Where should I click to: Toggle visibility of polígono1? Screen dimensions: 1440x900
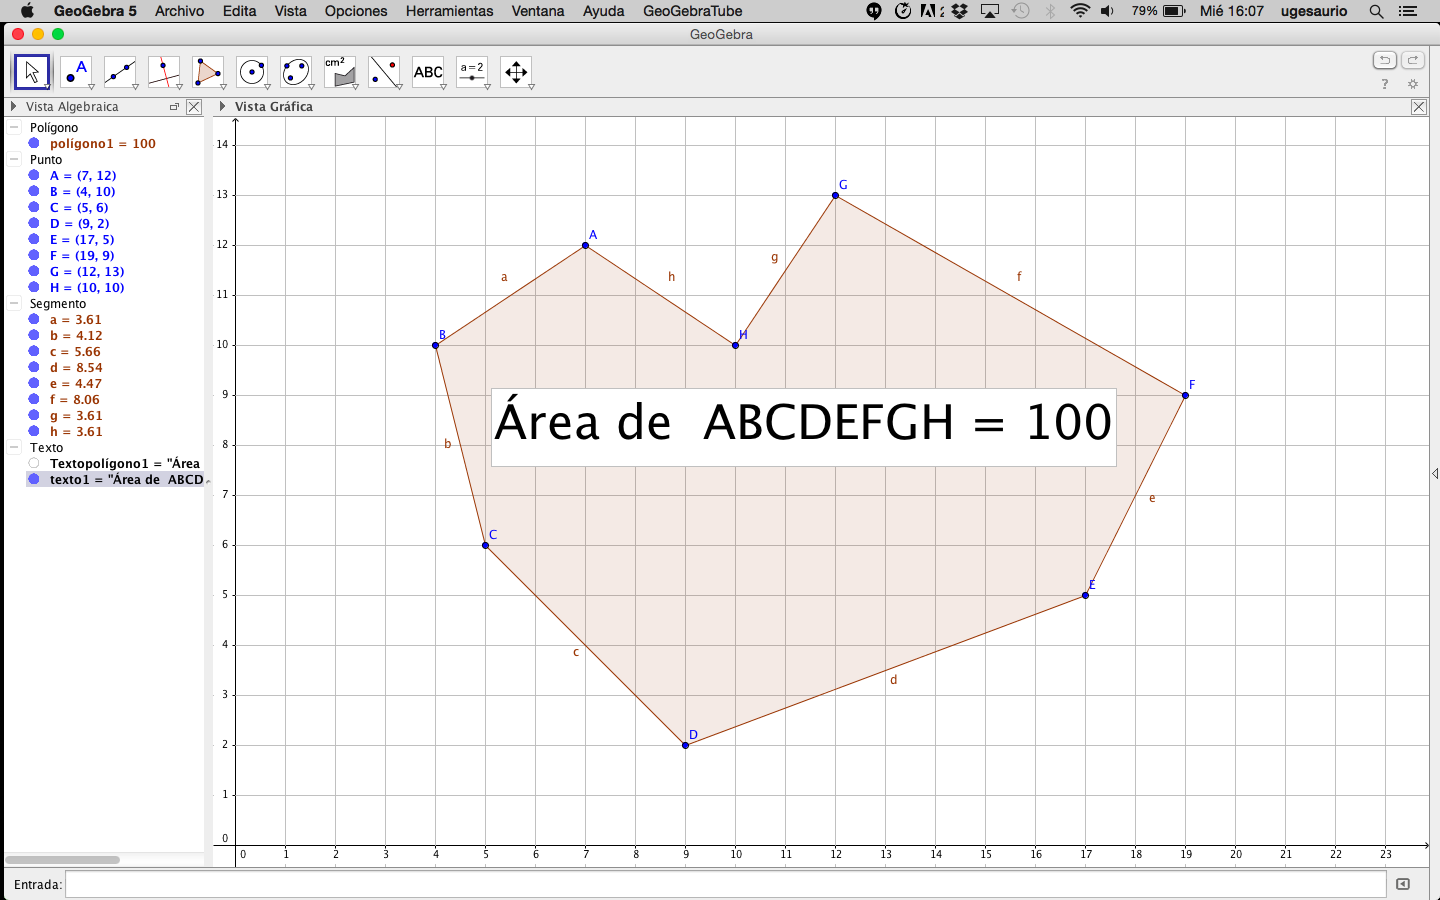34,144
